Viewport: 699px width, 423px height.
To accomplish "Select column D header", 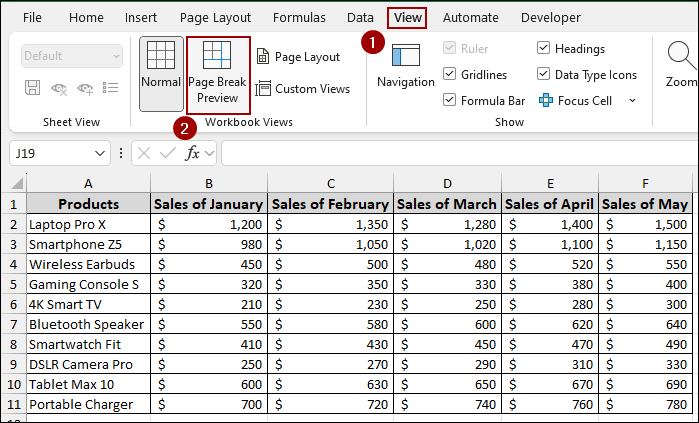I will click(447, 183).
